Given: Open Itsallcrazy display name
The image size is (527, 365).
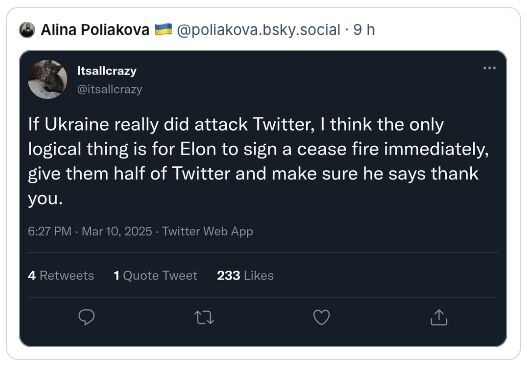Looking at the screenshot, I should [x=107, y=71].
